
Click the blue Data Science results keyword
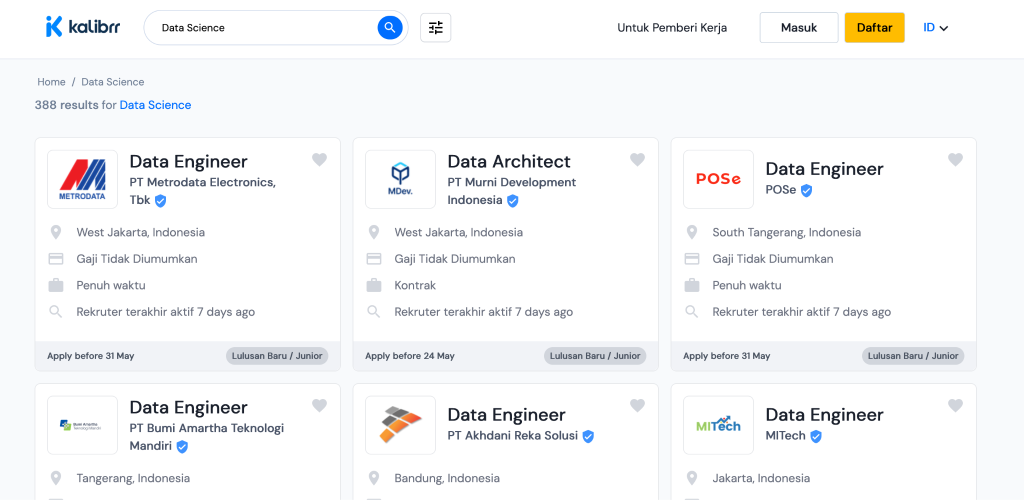tap(155, 104)
